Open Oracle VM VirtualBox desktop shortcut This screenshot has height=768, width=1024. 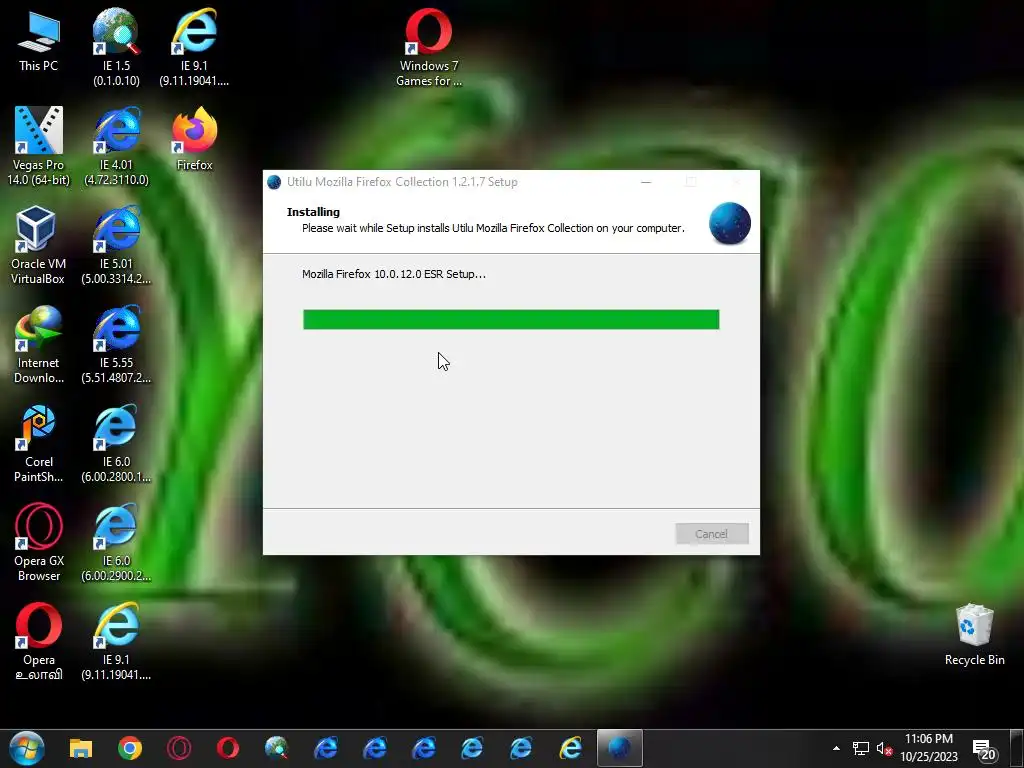pyautogui.click(x=39, y=246)
